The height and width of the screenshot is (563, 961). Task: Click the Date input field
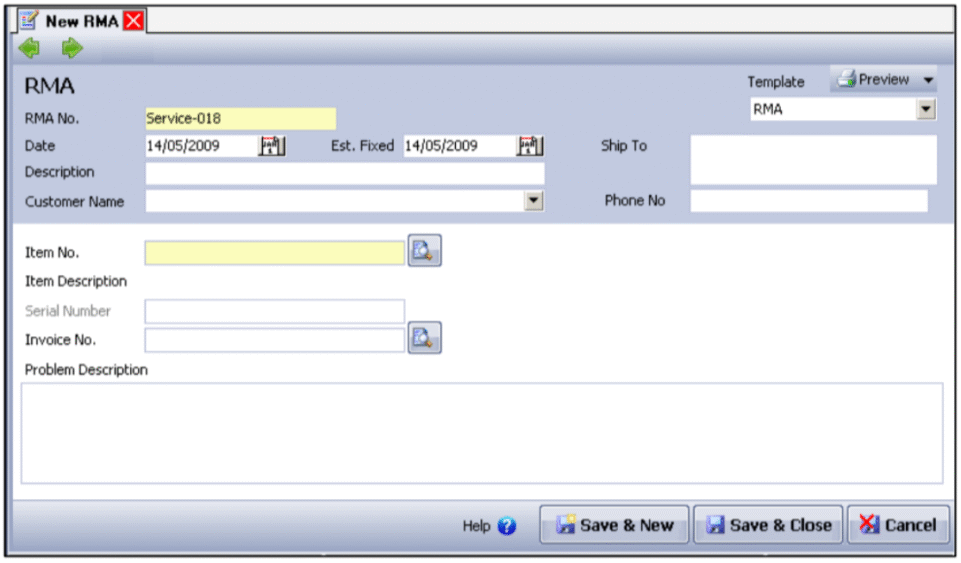coord(202,146)
